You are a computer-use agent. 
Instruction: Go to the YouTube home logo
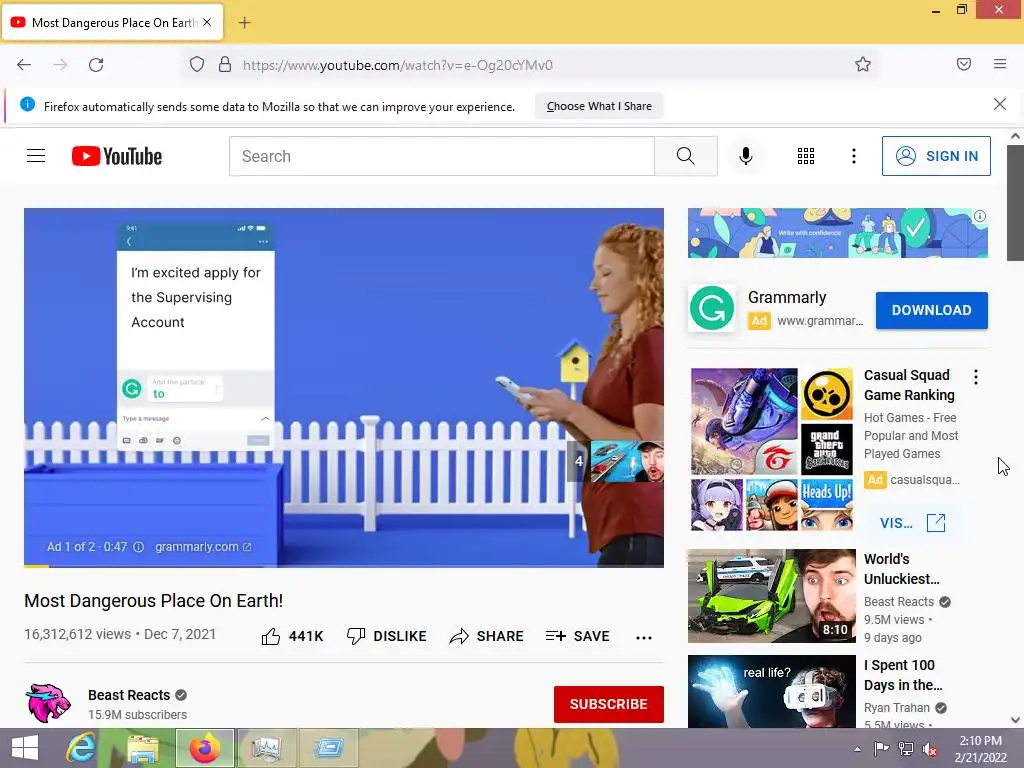point(117,156)
